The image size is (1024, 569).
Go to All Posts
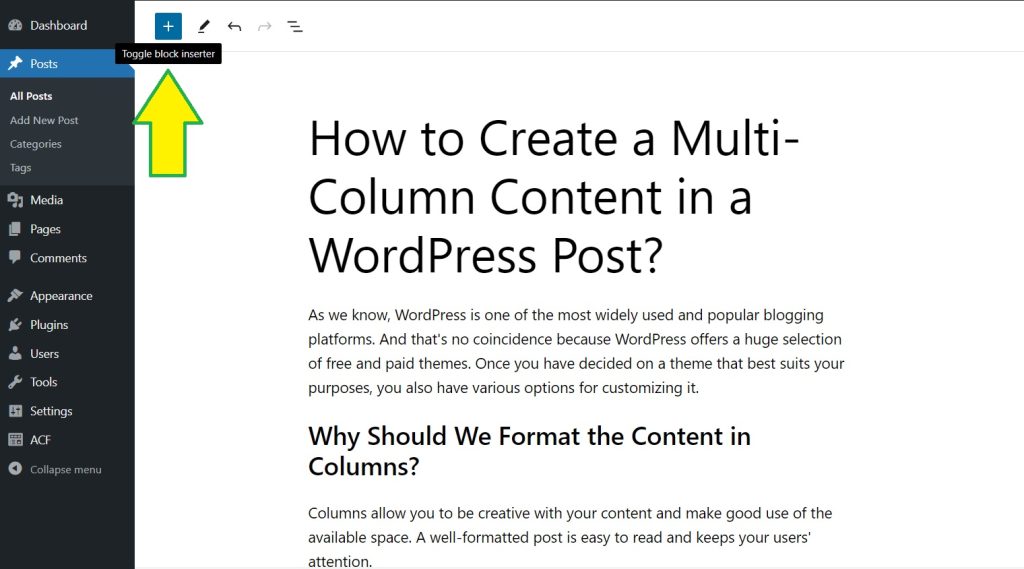31,96
